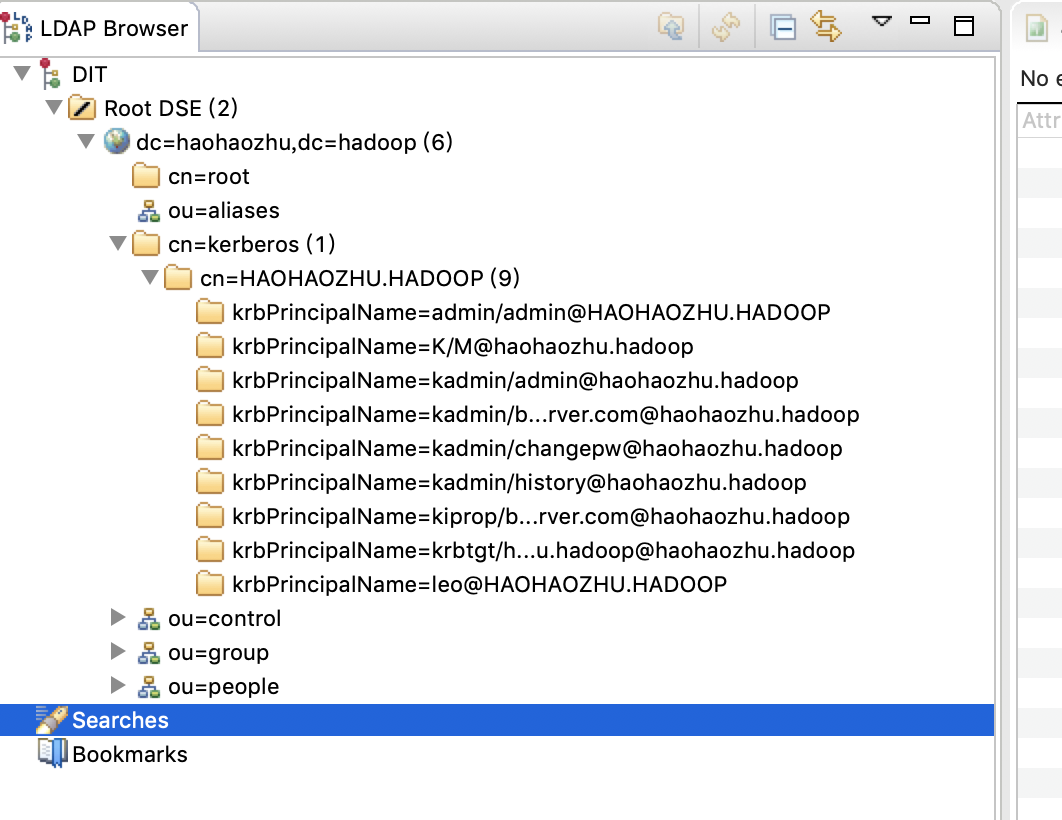Click the DIT root icon
This screenshot has width=1062, height=820.
pyautogui.click(x=48, y=74)
